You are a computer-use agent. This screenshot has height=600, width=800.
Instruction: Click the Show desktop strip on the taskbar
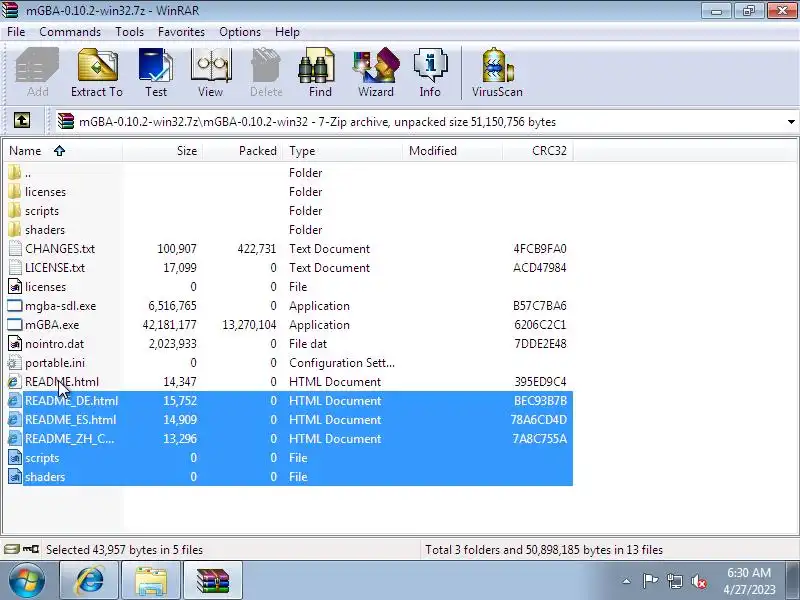[795, 581]
